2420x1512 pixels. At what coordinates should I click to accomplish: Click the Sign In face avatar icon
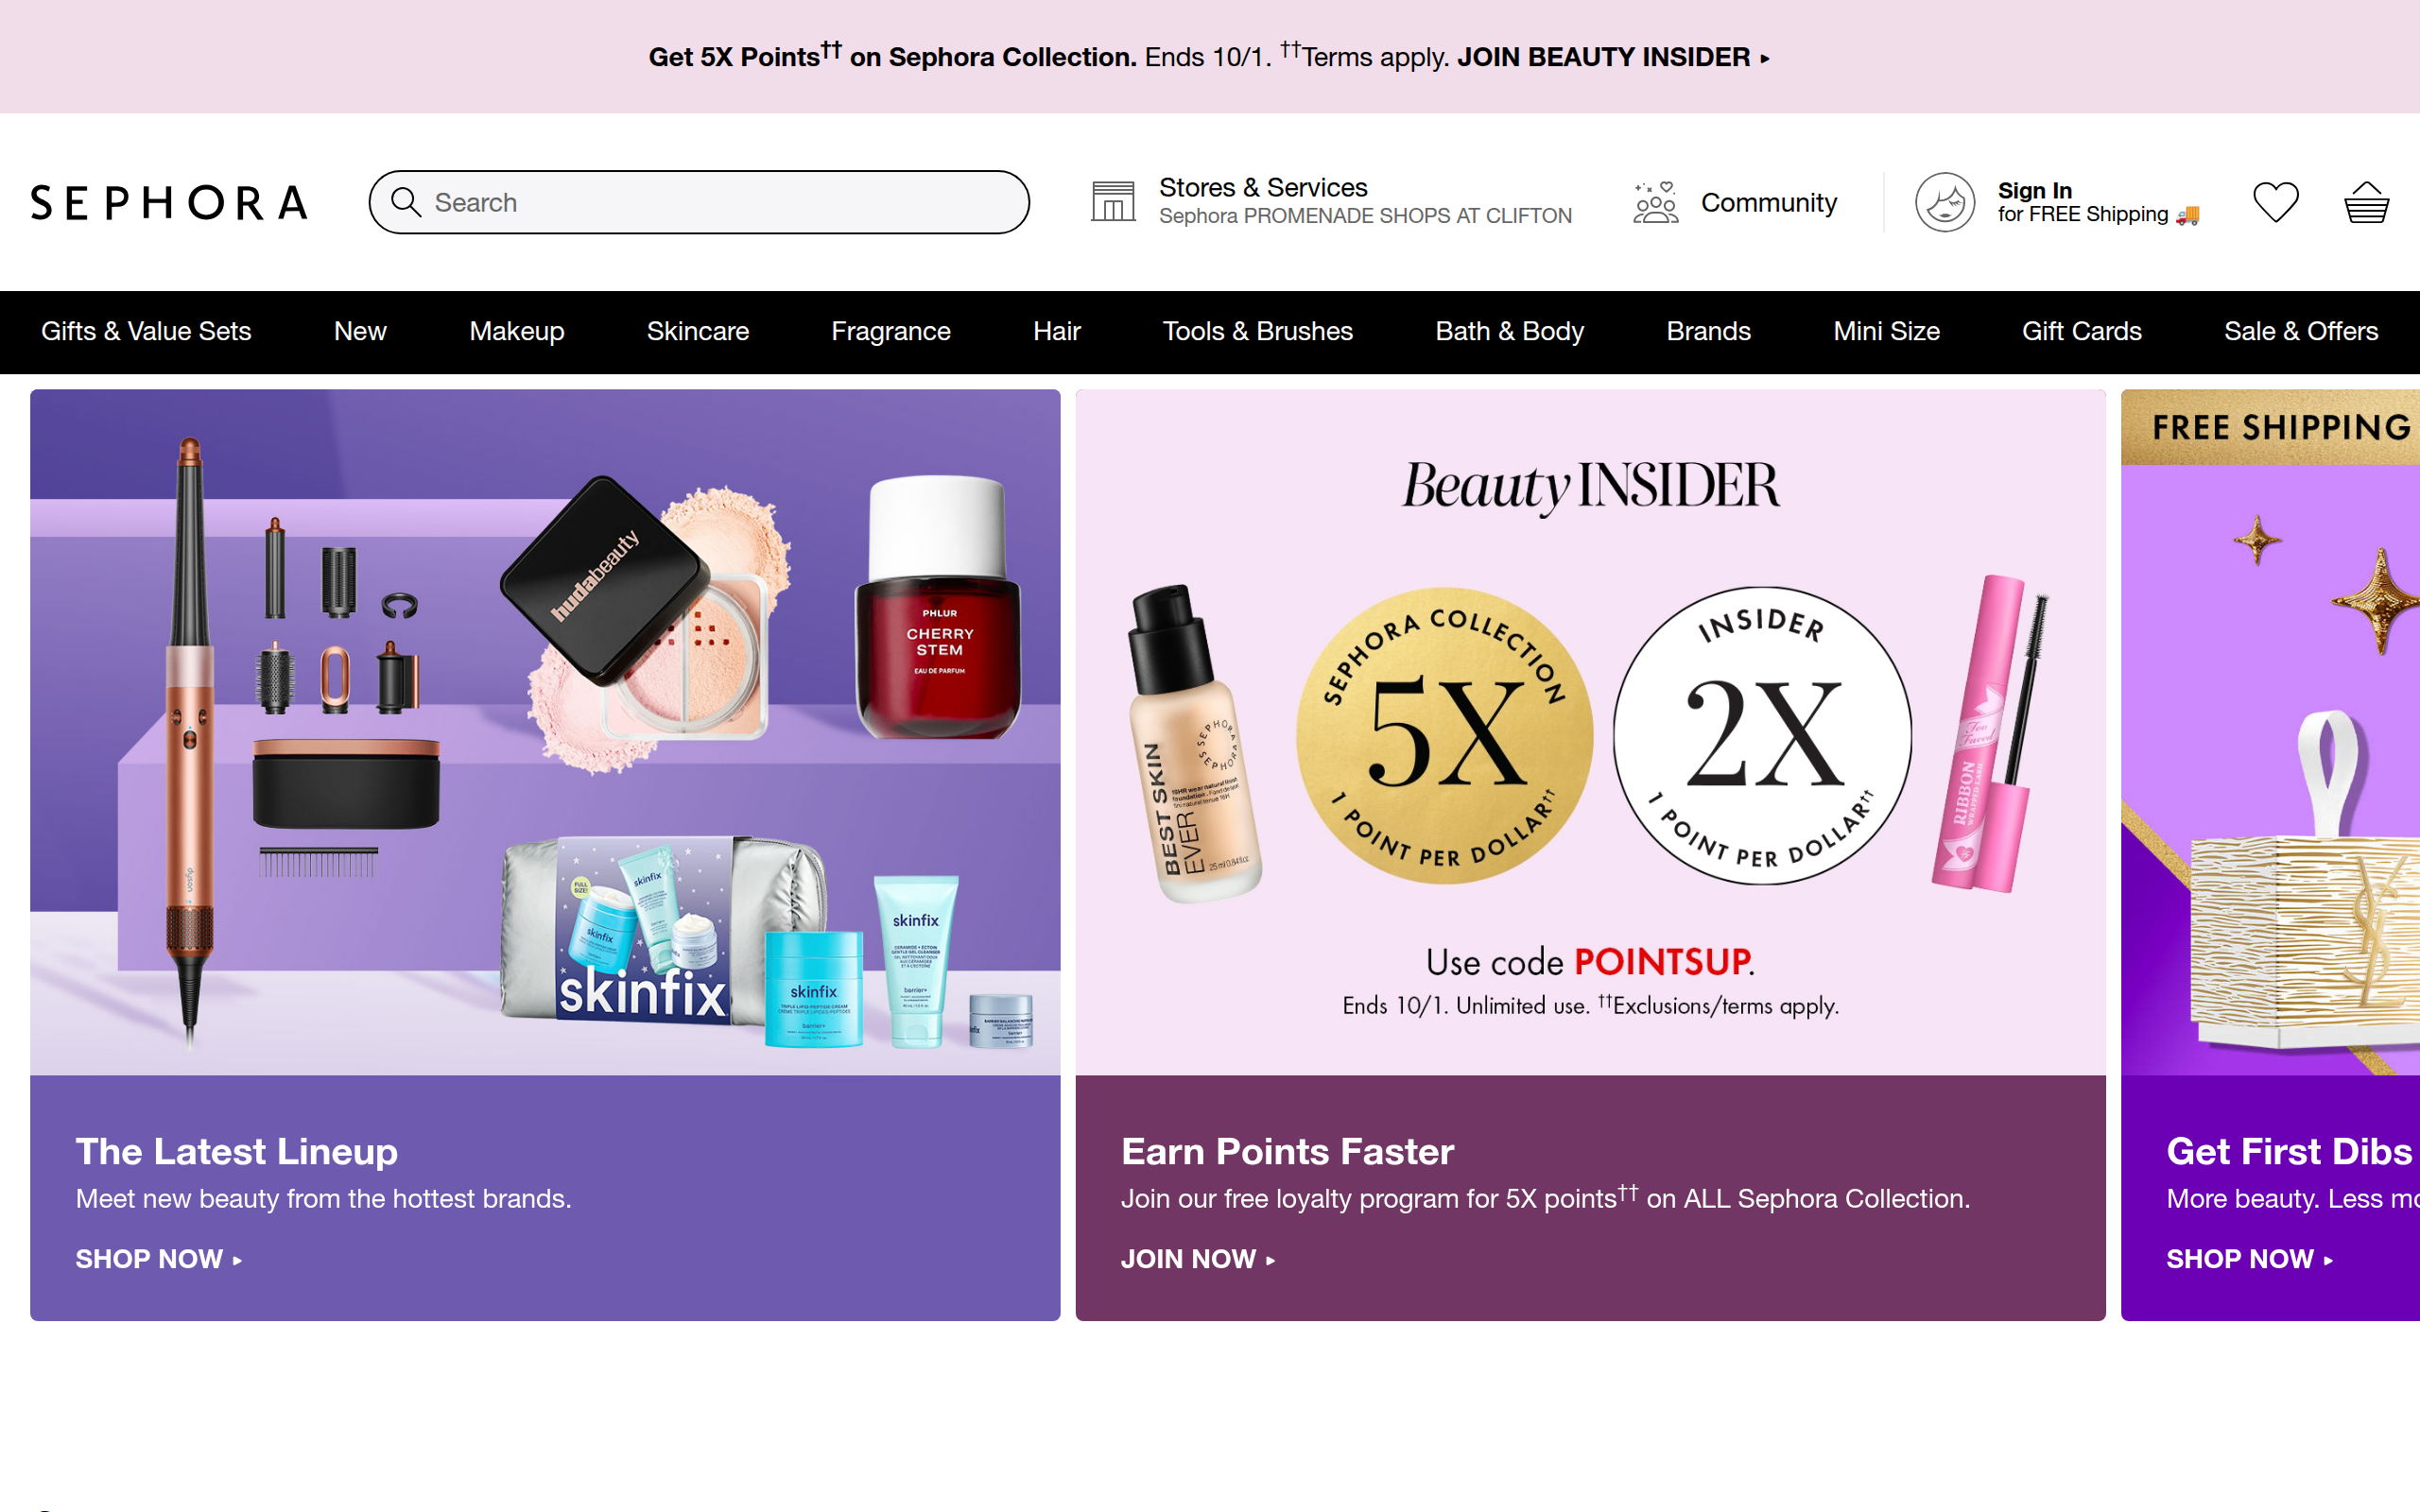(1944, 202)
